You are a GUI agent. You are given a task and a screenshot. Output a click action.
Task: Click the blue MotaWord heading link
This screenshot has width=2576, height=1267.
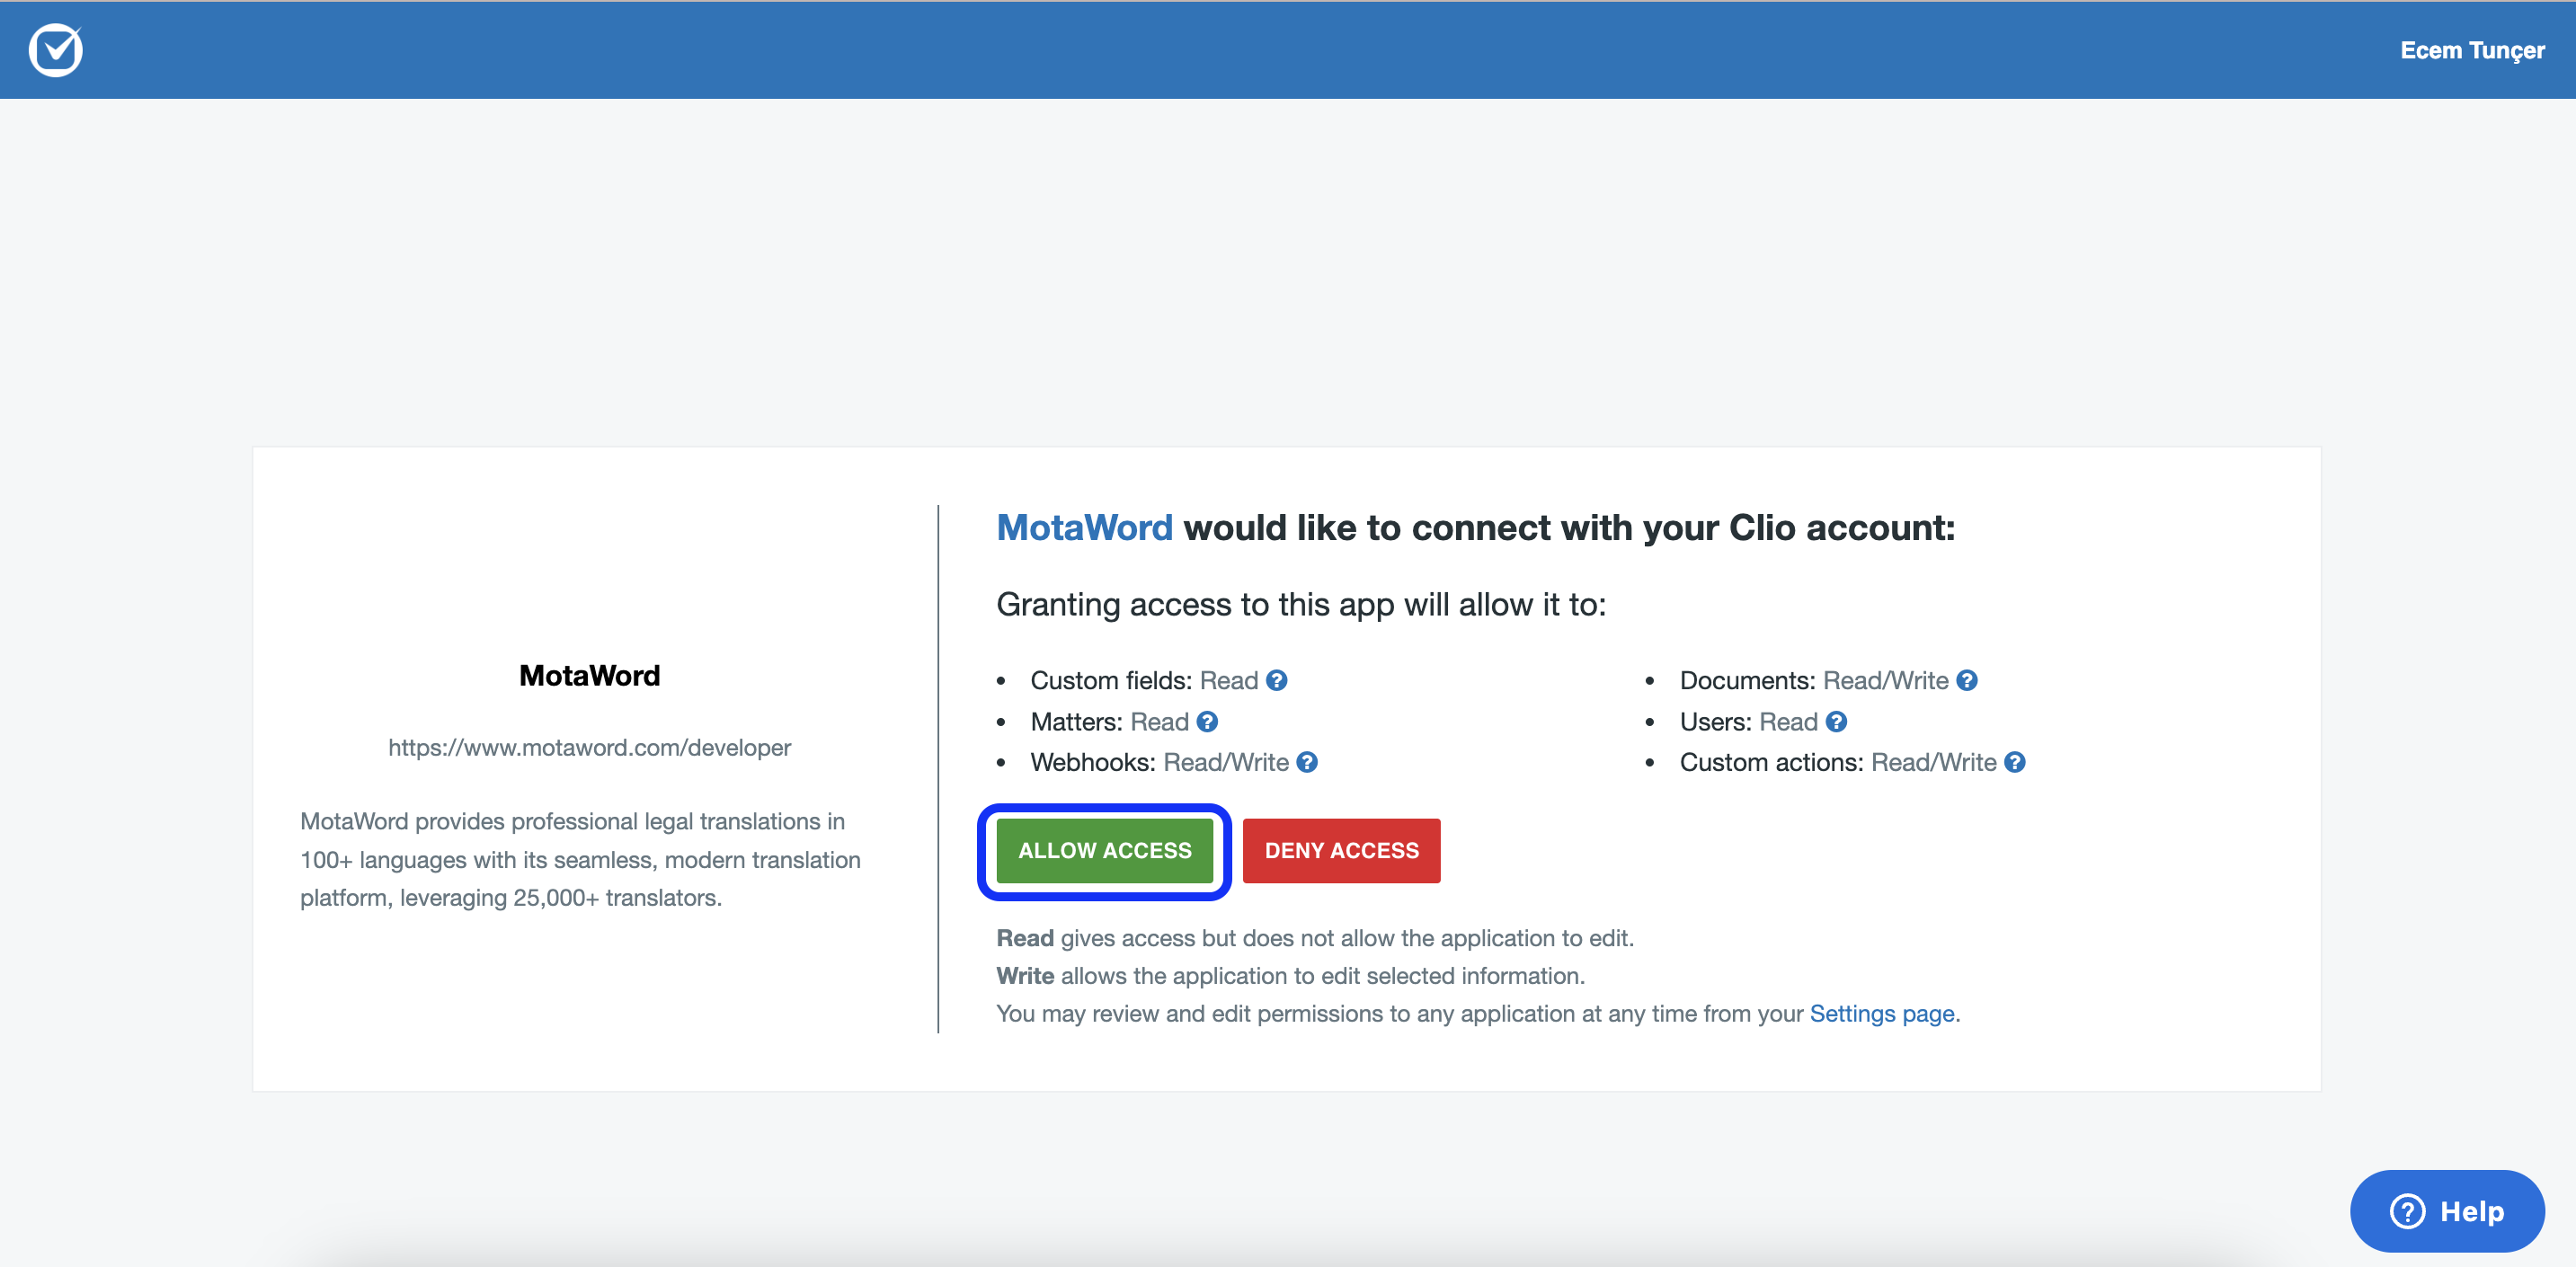tap(1084, 527)
